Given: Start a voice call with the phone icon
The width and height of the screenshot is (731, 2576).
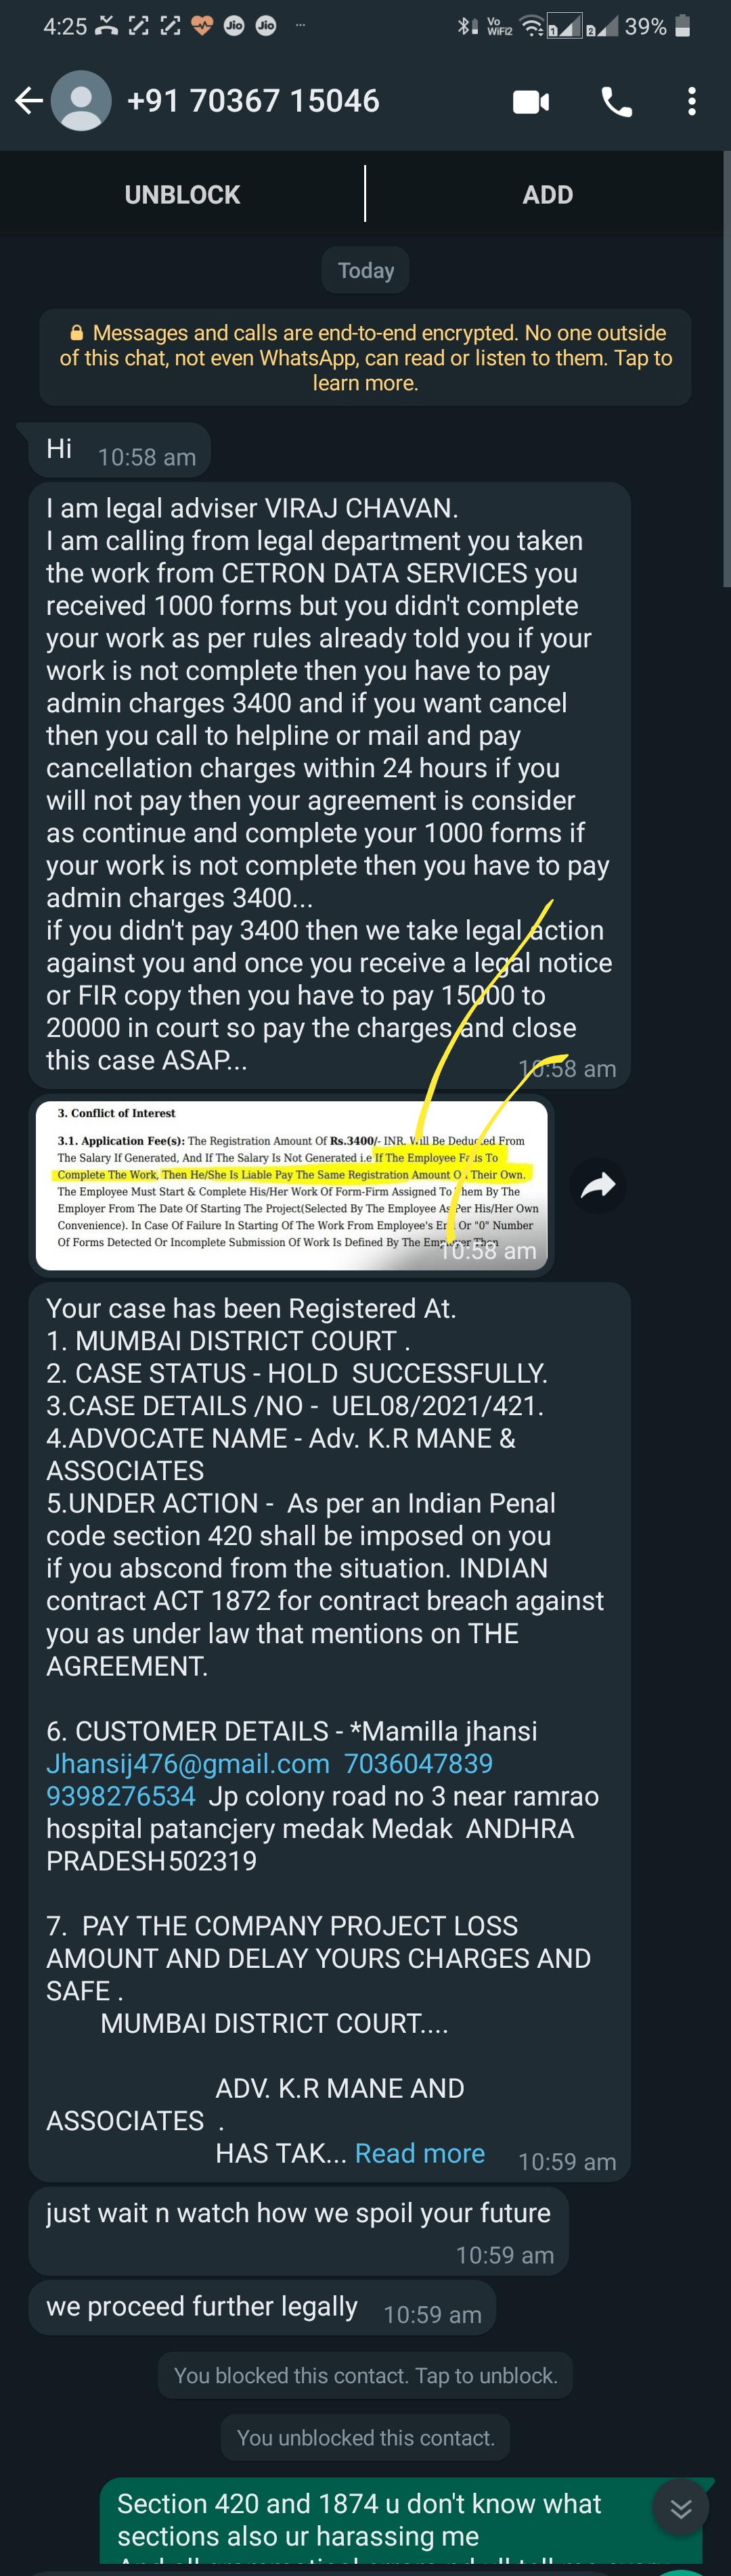Looking at the screenshot, I should [616, 101].
